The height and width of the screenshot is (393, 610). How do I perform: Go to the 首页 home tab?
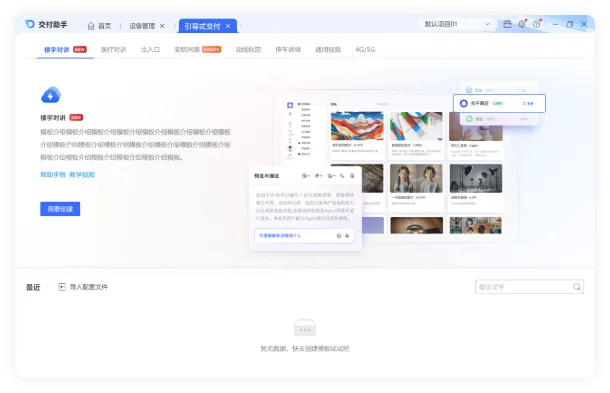click(99, 26)
